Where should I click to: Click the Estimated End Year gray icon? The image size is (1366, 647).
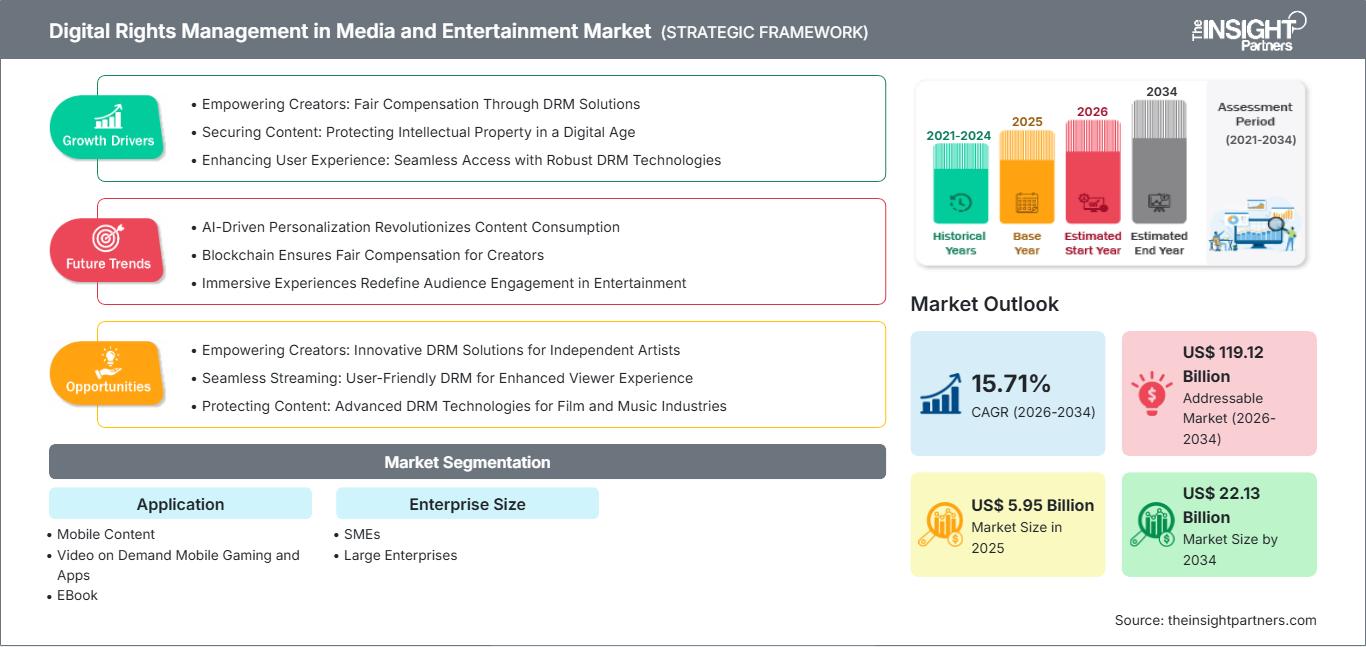pos(1159,203)
